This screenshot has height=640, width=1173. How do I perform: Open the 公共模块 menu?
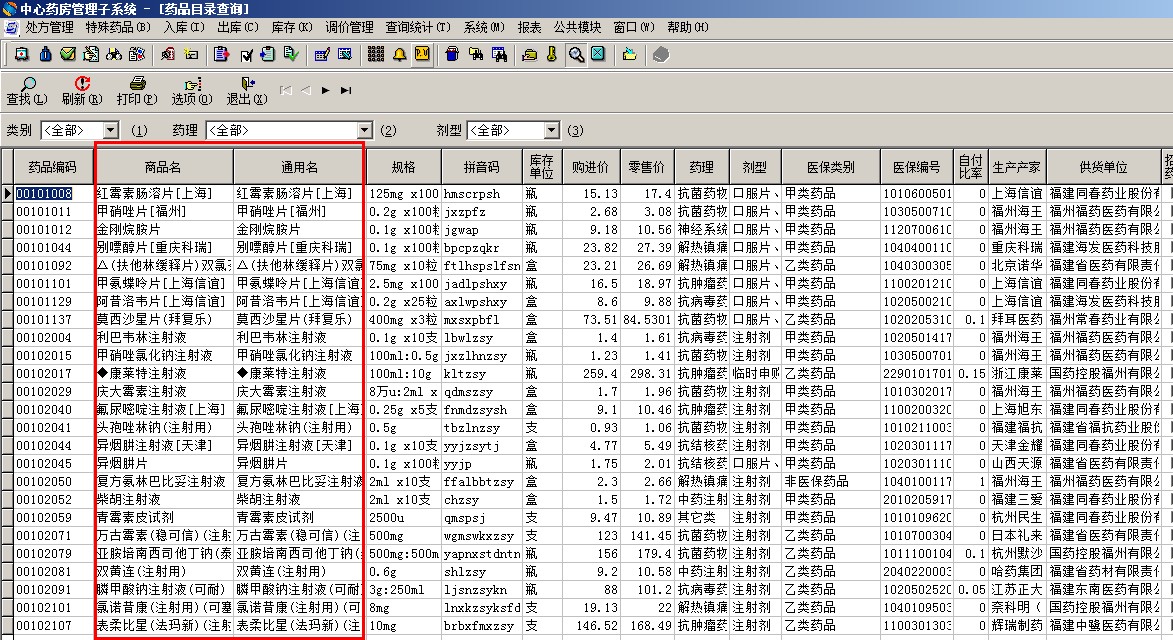click(578, 27)
